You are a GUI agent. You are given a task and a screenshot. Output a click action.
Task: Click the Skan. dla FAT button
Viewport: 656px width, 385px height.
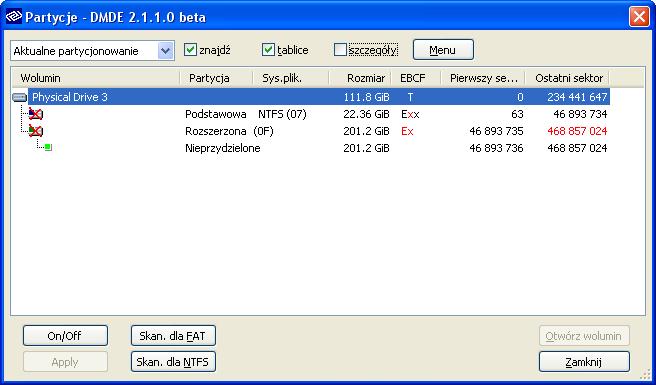click(173, 336)
